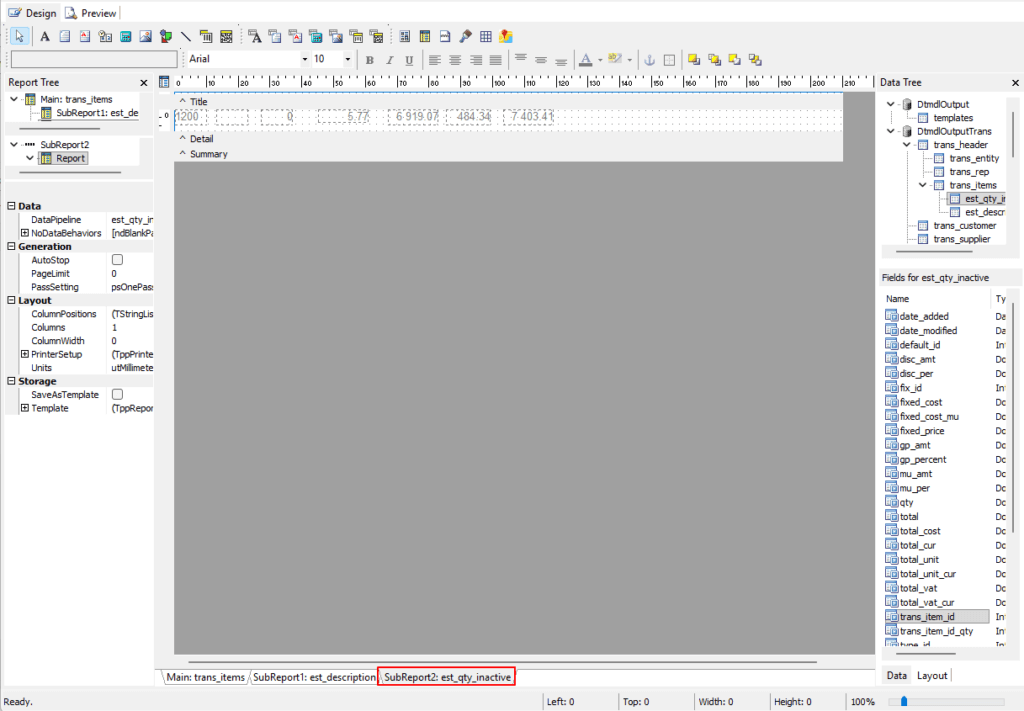Collapse the Data property group
This screenshot has height=711, width=1024.
[11, 206]
